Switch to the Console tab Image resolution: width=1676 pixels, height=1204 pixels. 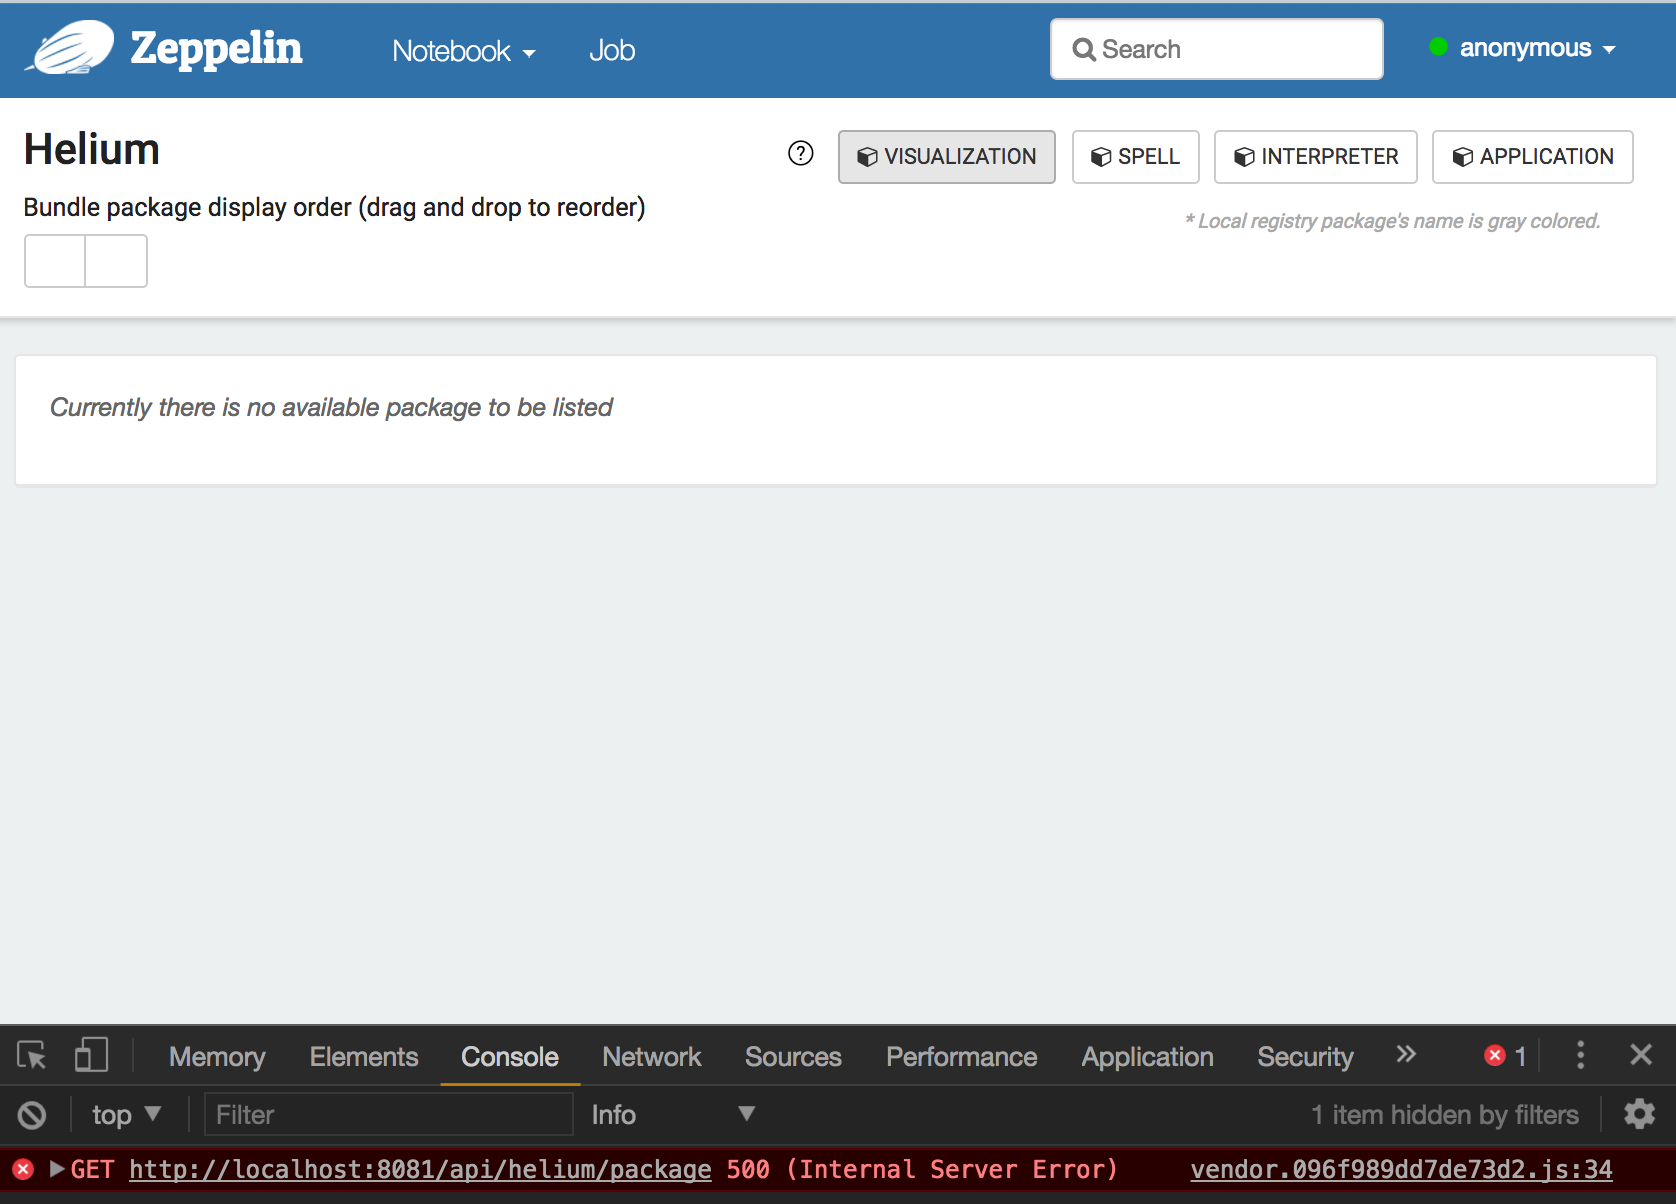(x=510, y=1057)
